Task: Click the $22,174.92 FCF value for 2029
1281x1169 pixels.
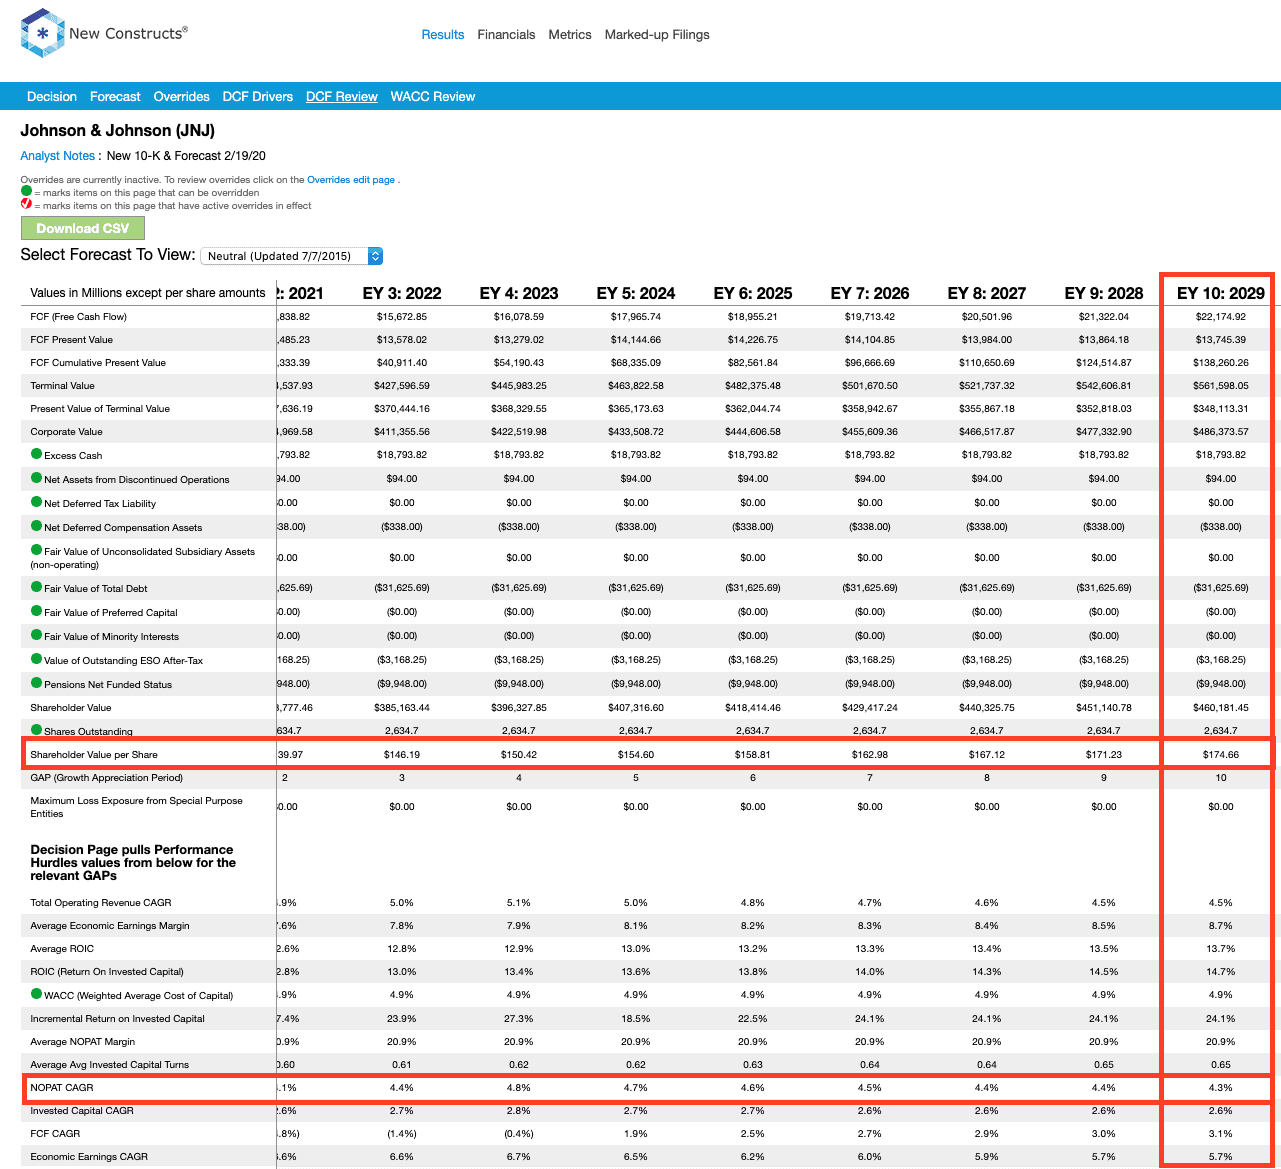Action: pos(1220,316)
